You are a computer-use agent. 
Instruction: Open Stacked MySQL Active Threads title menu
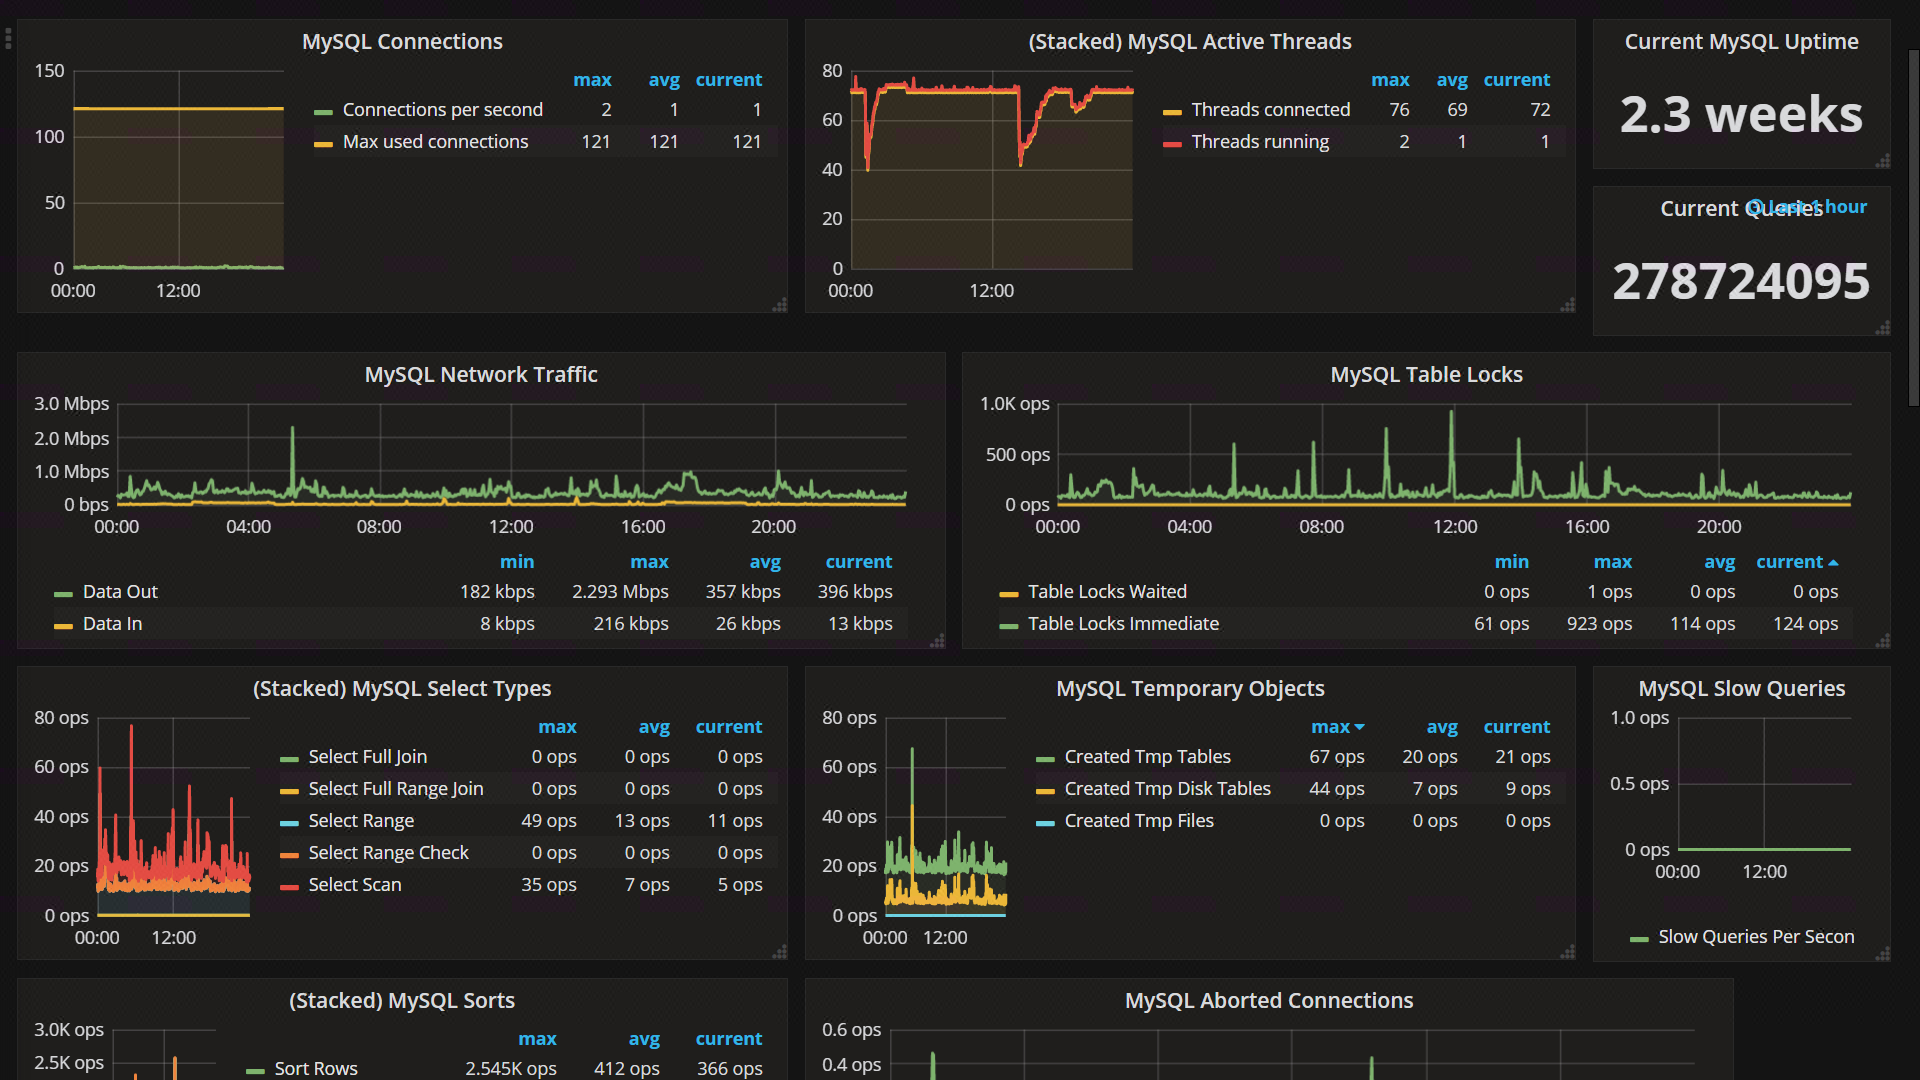tap(1190, 42)
